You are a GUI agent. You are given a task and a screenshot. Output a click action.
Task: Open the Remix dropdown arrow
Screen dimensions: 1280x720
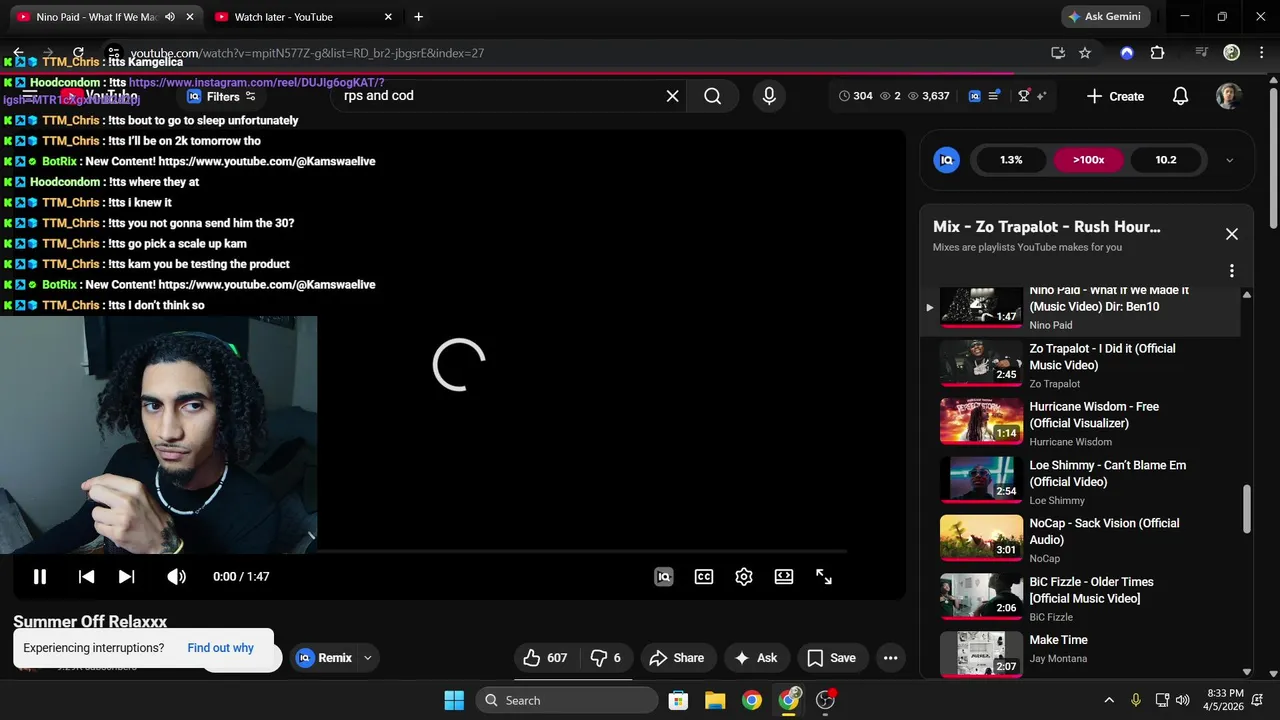[x=367, y=658]
